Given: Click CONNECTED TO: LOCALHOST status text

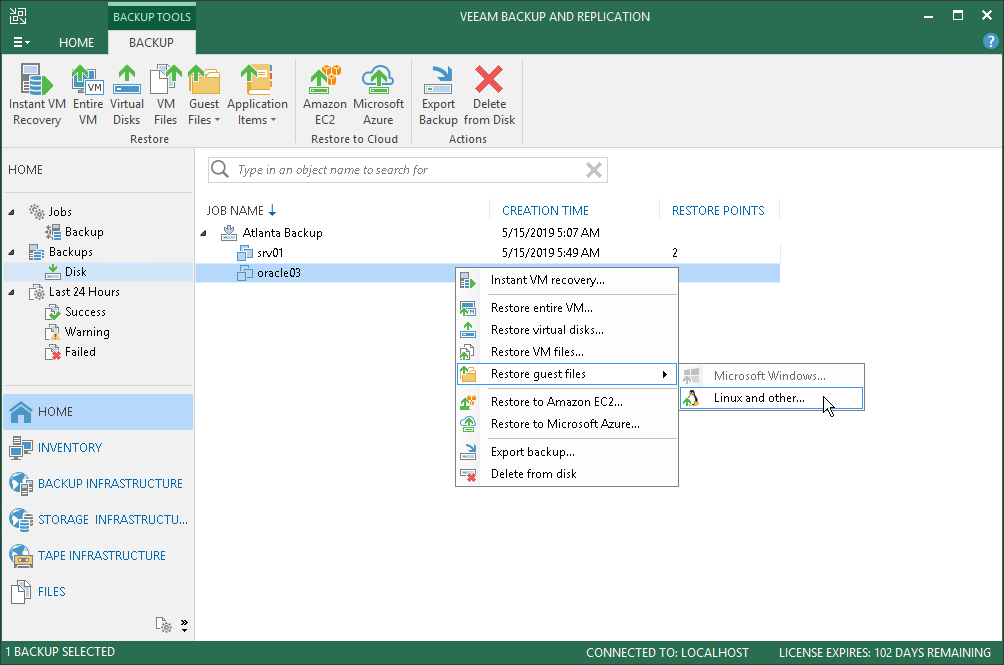Looking at the screenshot, I should click(x=667, y=653).
